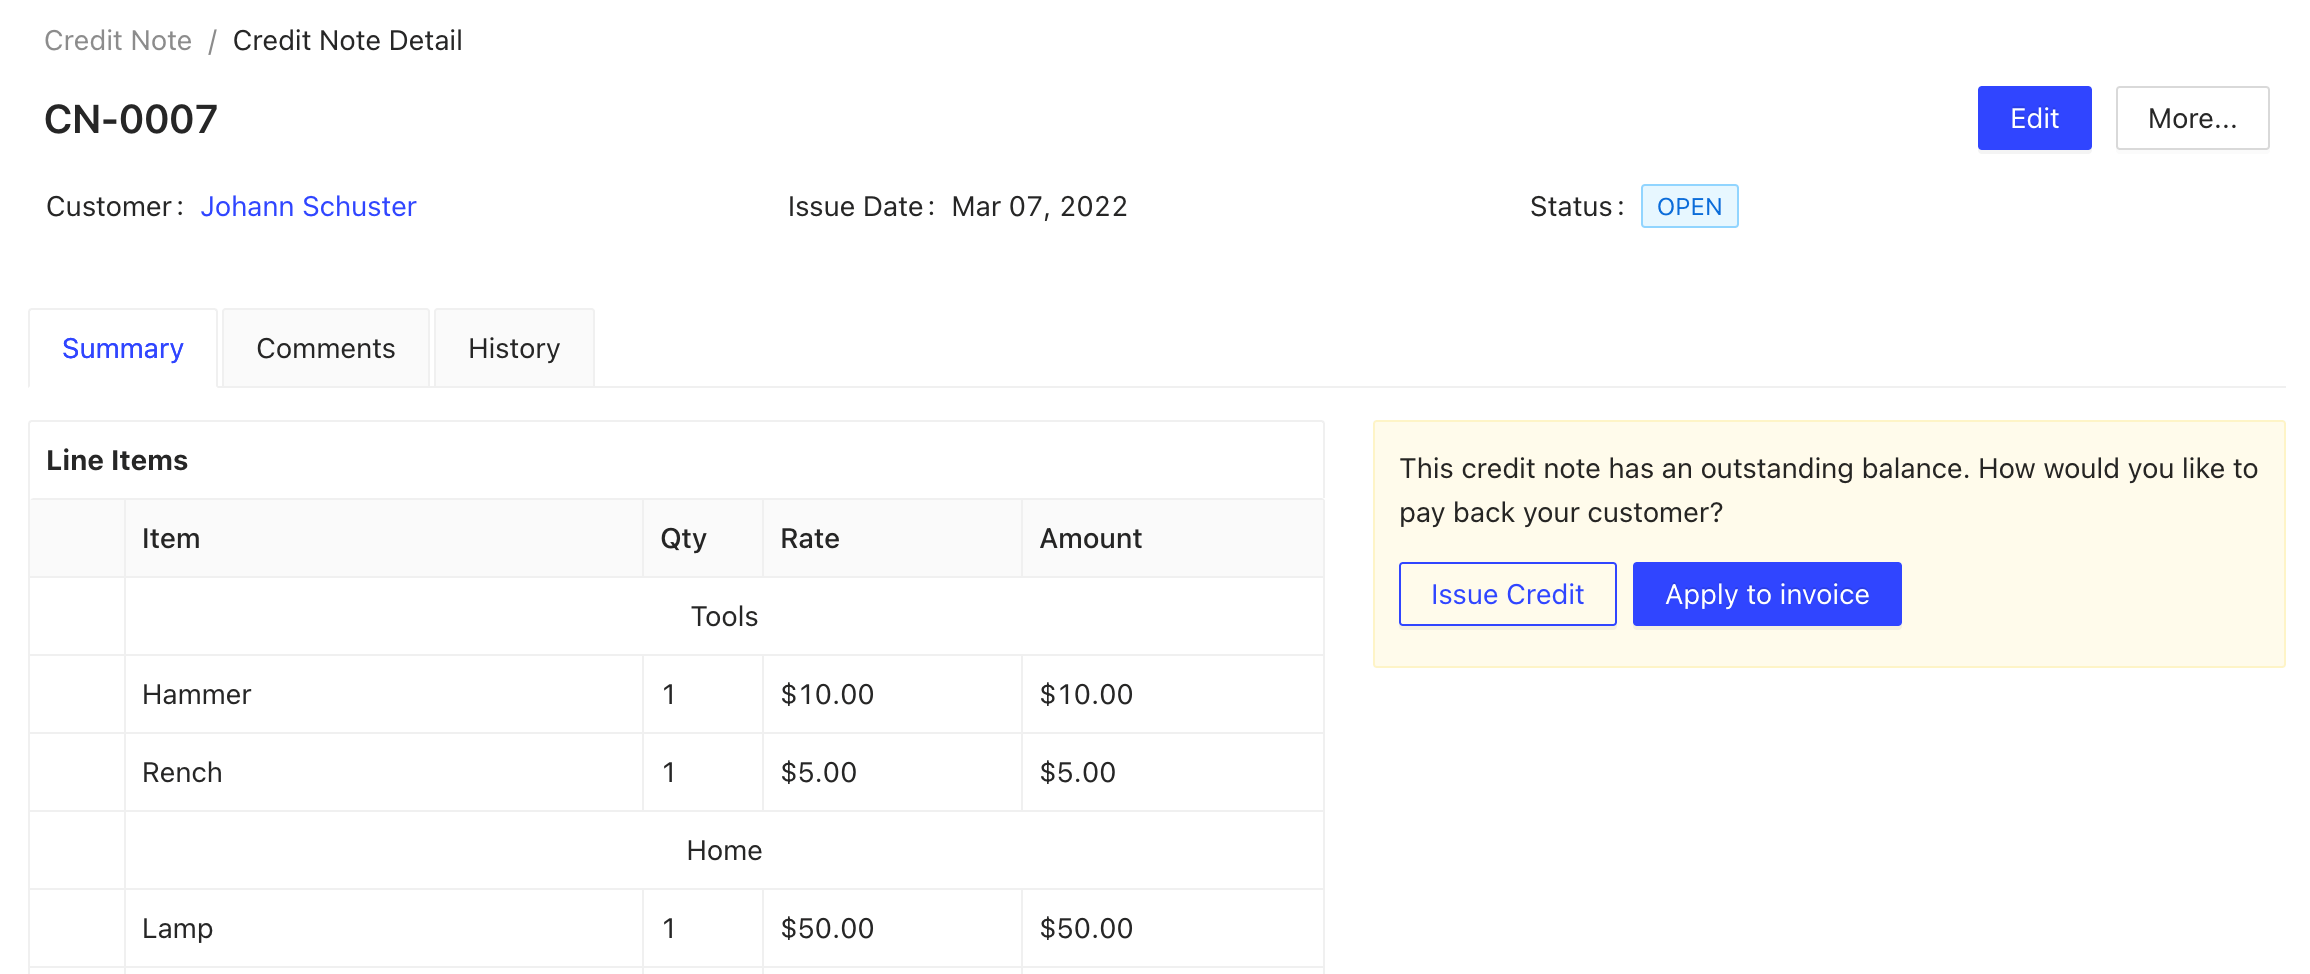Select the Summary tab
This screenshot has width=2310, height=974.
(x=123, y=348)
